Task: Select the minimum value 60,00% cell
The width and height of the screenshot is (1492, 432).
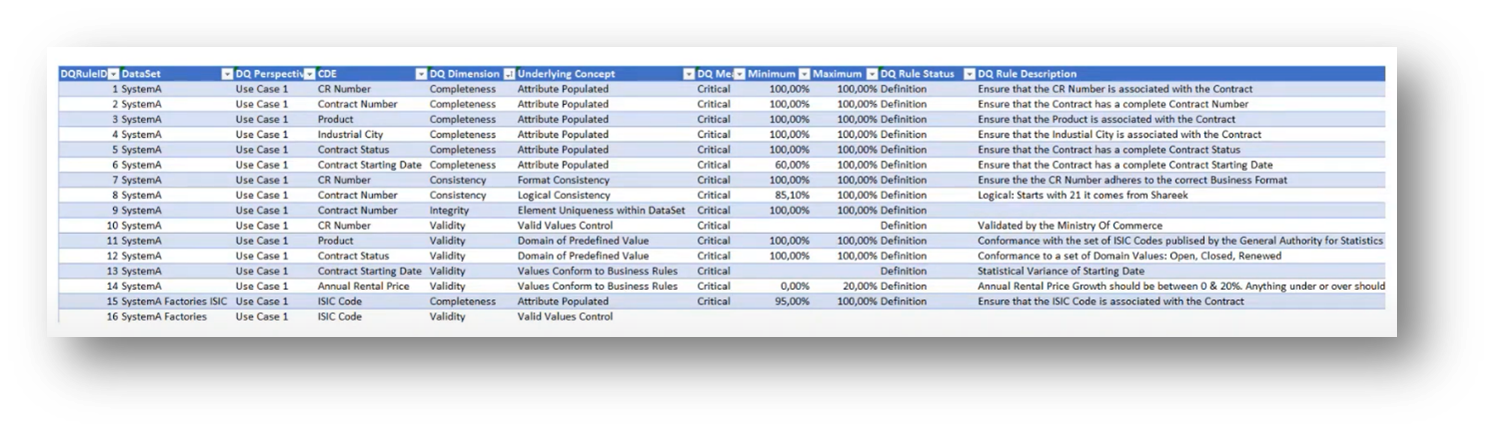Action: (x=791, y=165)
